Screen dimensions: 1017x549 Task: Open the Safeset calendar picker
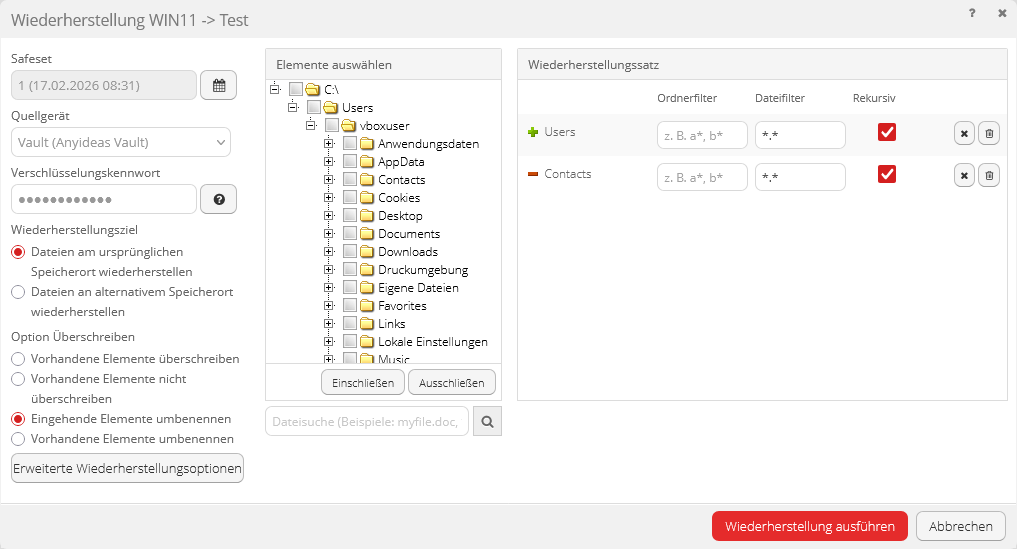[218, 85]
